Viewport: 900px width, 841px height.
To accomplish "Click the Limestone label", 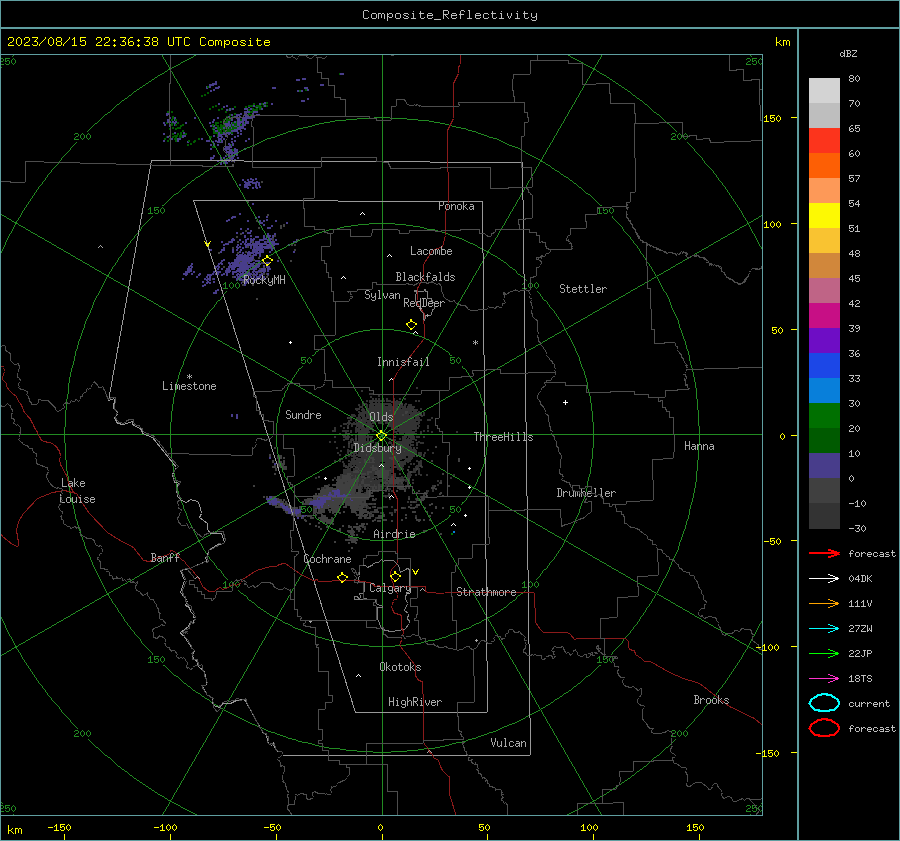I will point(189,386).
